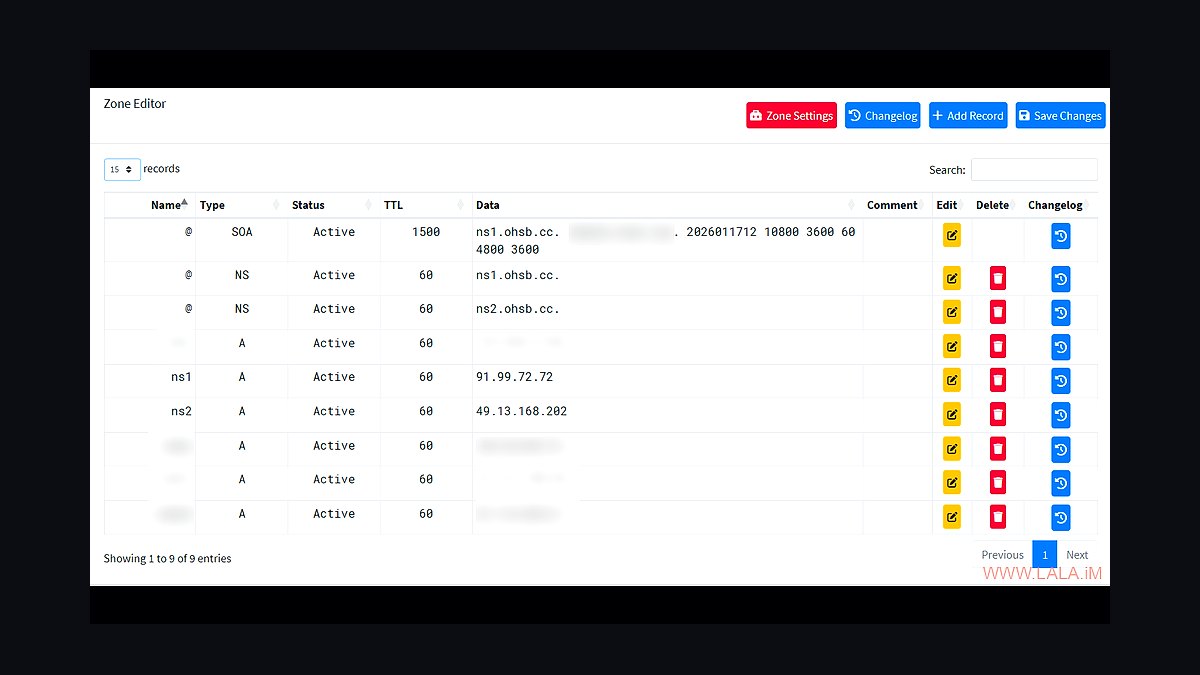Edit the NS record ns1.ohsb.cc.
Screen dimensions: 1200x675
[x=951, y=279]
